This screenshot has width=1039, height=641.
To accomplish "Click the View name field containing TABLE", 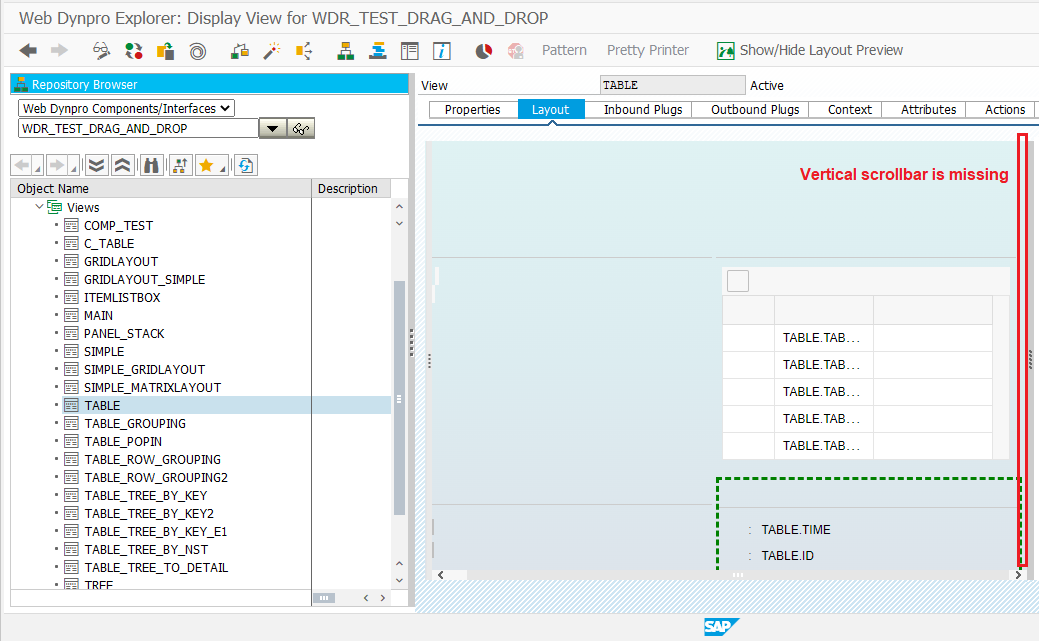I will click(x=673, y=85).
